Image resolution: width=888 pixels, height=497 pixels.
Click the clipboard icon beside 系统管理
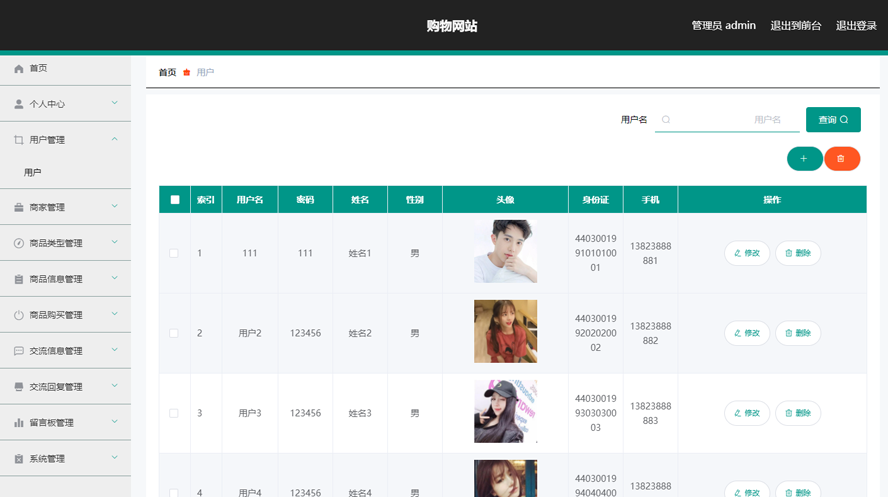pos(19,459)
